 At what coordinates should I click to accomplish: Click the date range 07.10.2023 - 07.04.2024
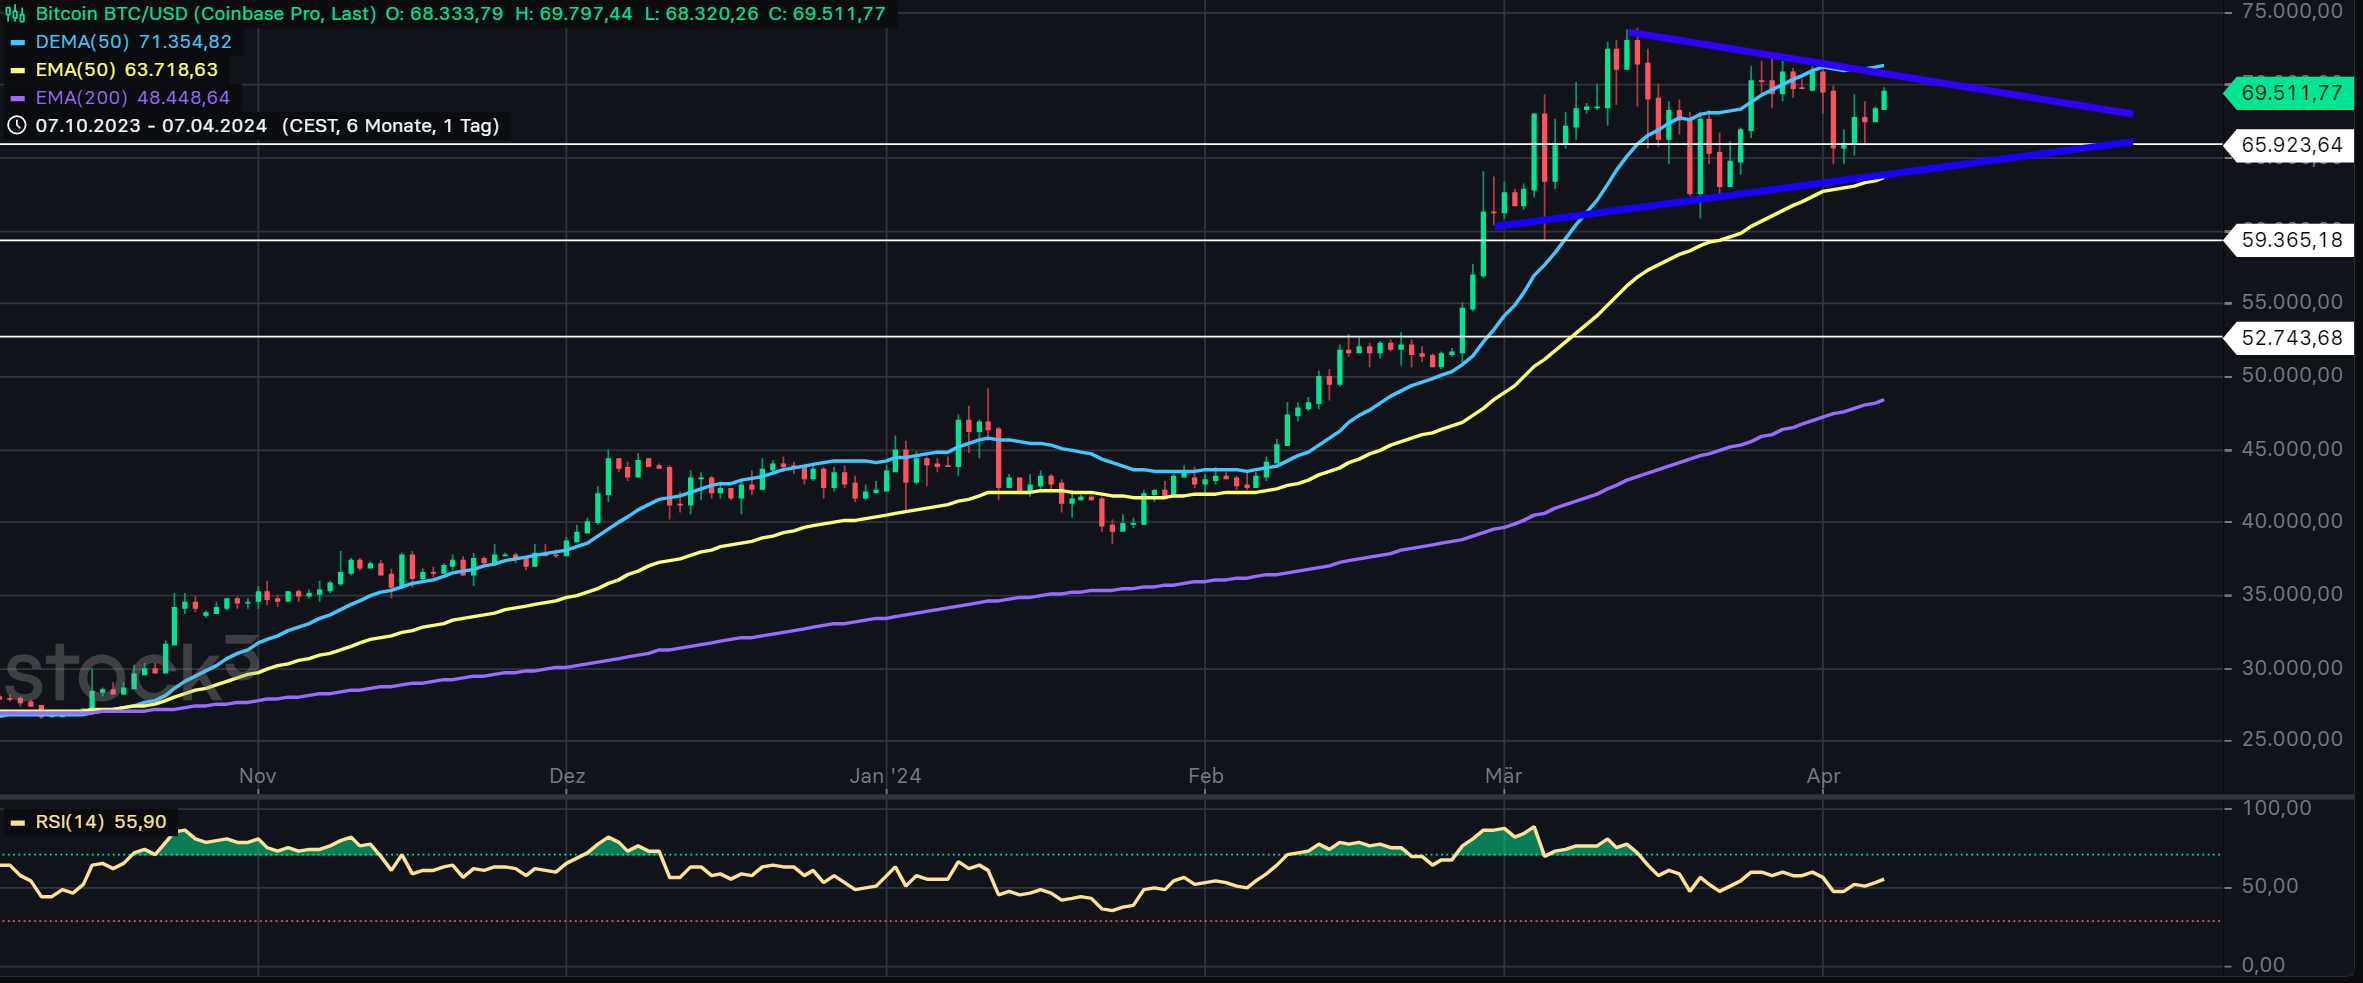tap(151, 126)
